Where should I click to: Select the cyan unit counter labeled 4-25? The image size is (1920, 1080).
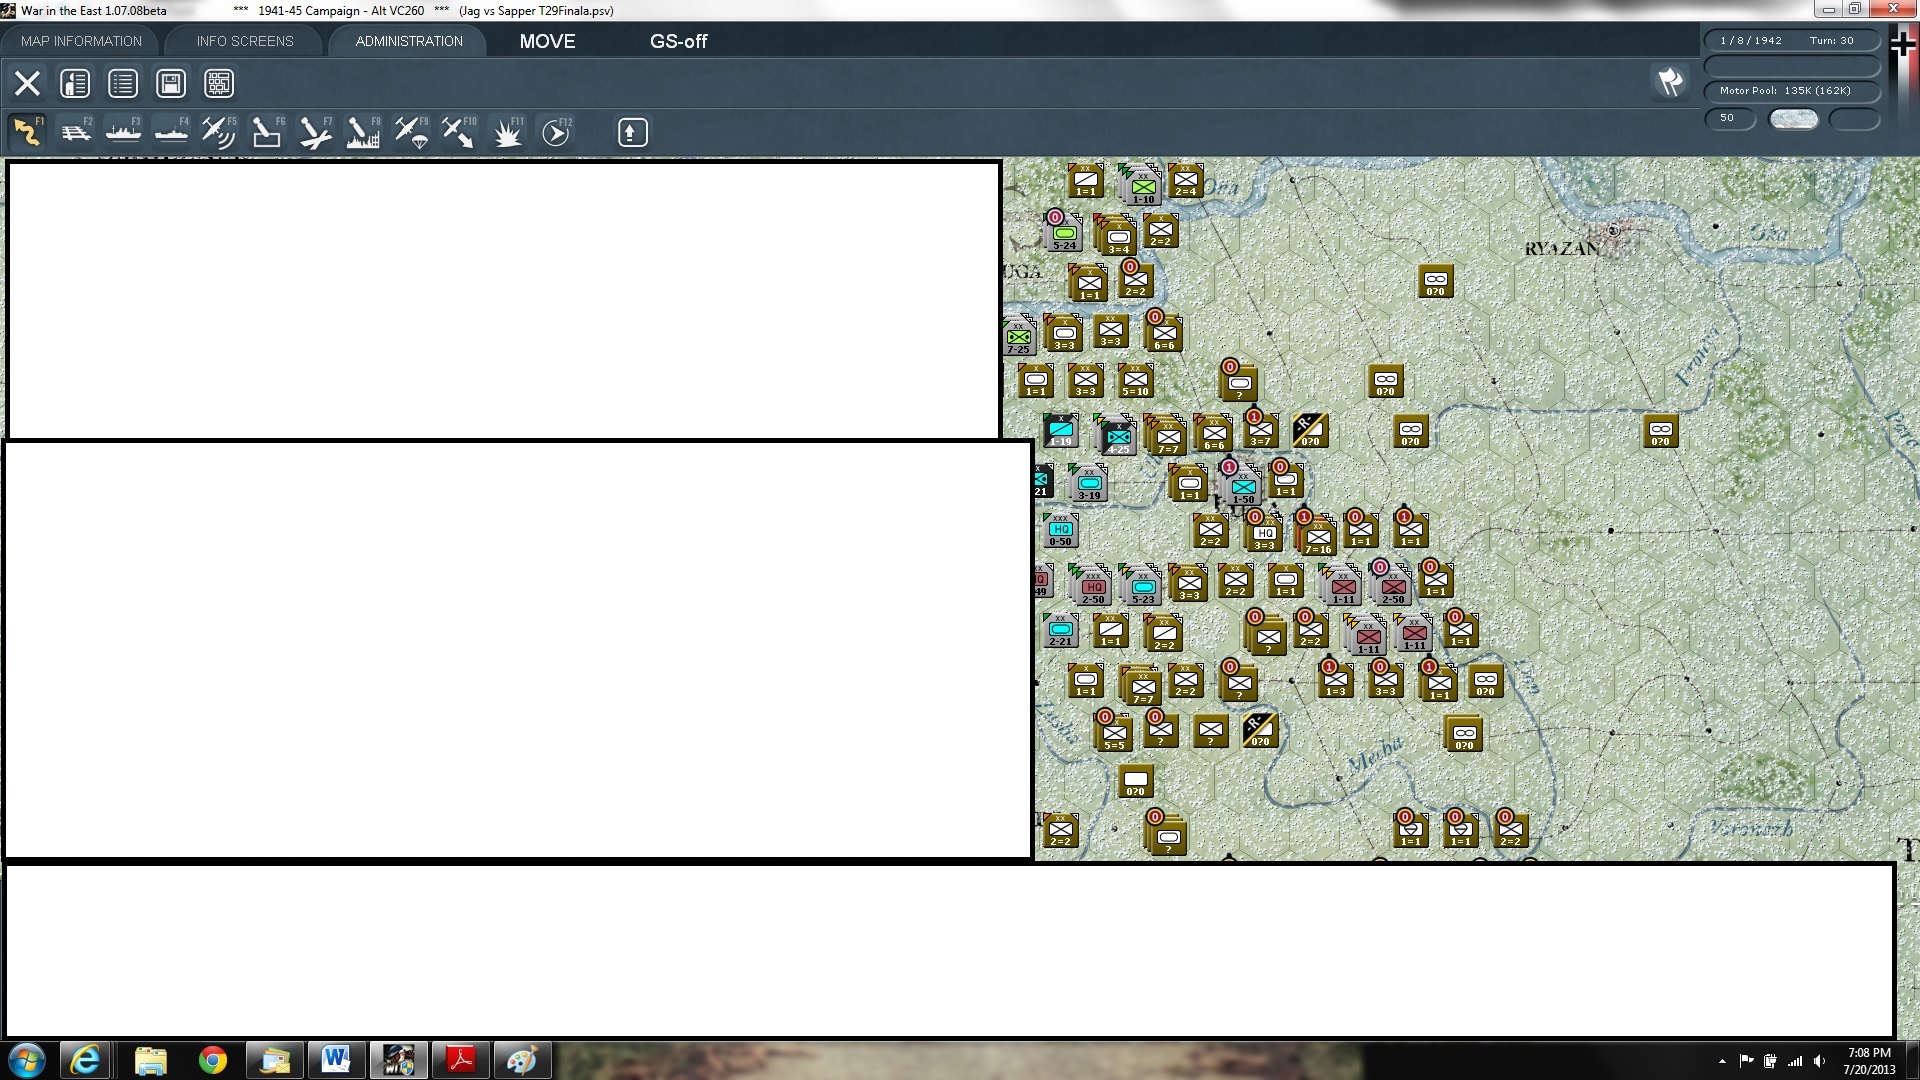click(1118, 436)
